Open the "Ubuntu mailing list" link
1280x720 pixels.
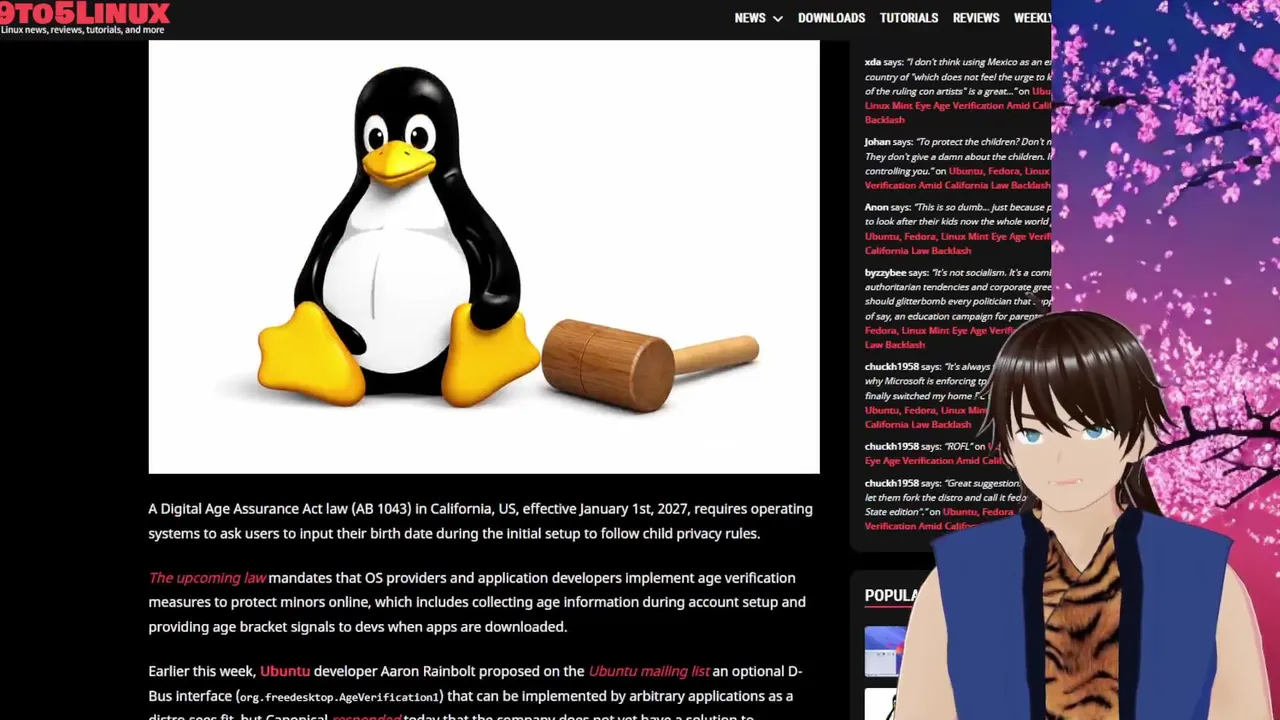click(649, 671)
